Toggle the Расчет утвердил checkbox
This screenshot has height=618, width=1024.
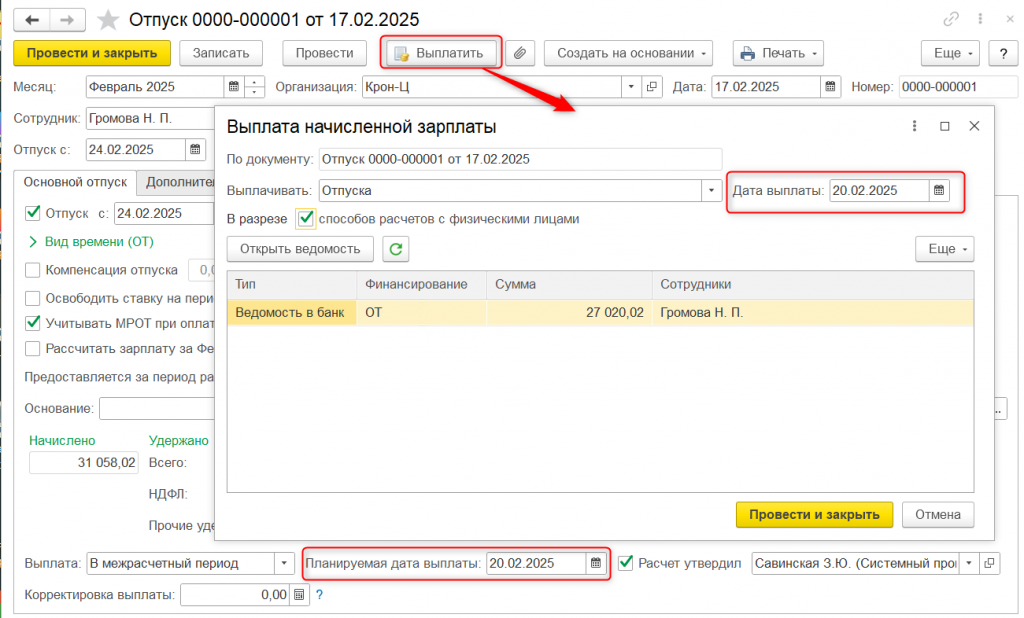(x=626, y=562)
